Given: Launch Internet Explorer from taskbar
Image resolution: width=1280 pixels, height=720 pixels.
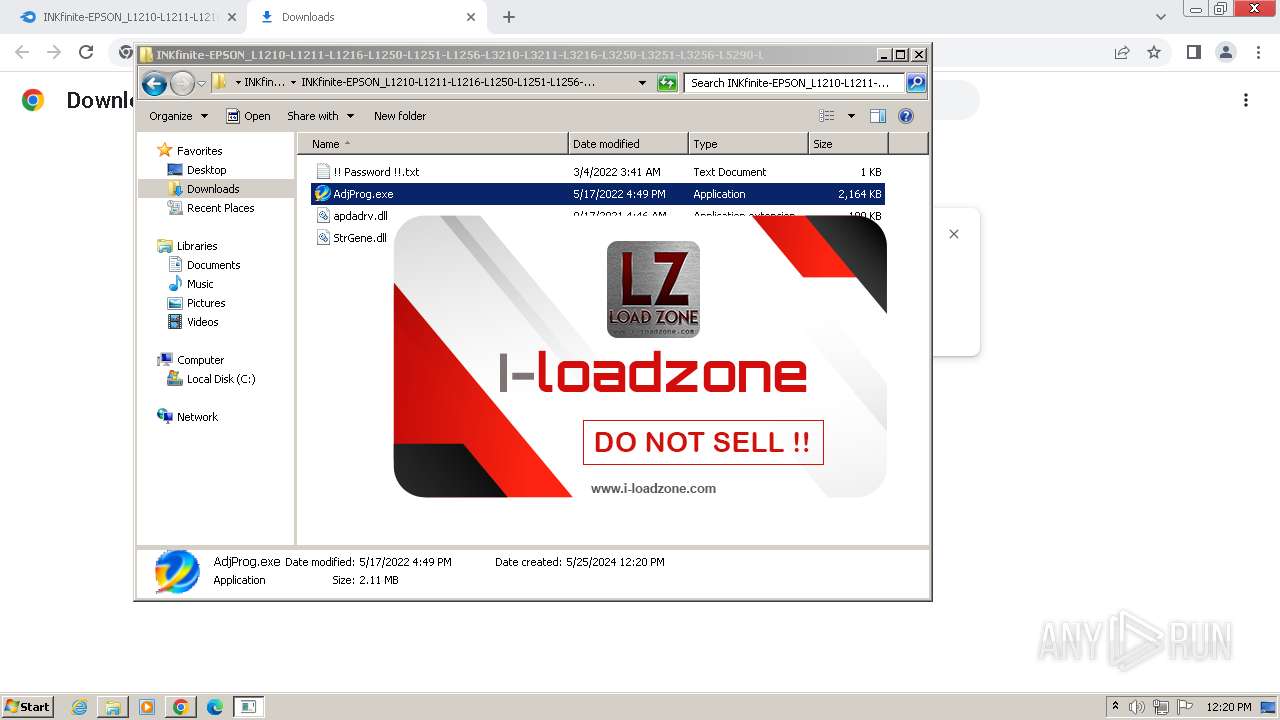Looking at the screenshot, I should tap(80, 707).
